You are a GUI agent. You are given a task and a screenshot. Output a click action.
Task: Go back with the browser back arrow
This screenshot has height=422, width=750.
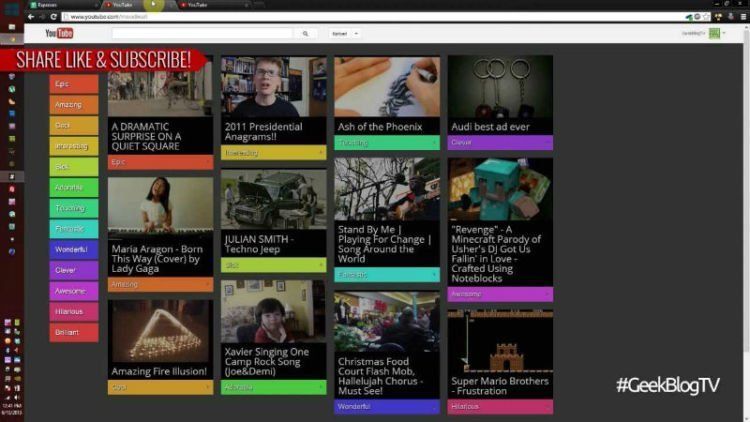[x=31, y=17]
